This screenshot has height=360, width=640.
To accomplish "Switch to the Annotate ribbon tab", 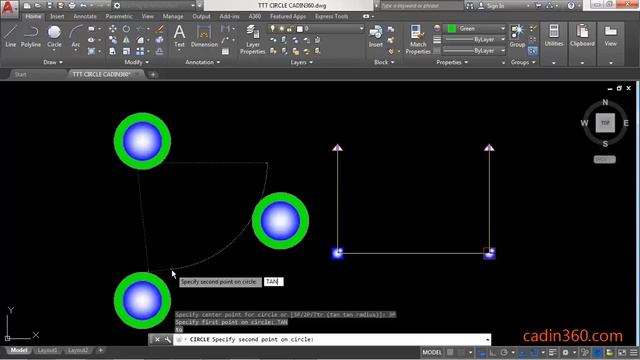I will tap(85, 16).
